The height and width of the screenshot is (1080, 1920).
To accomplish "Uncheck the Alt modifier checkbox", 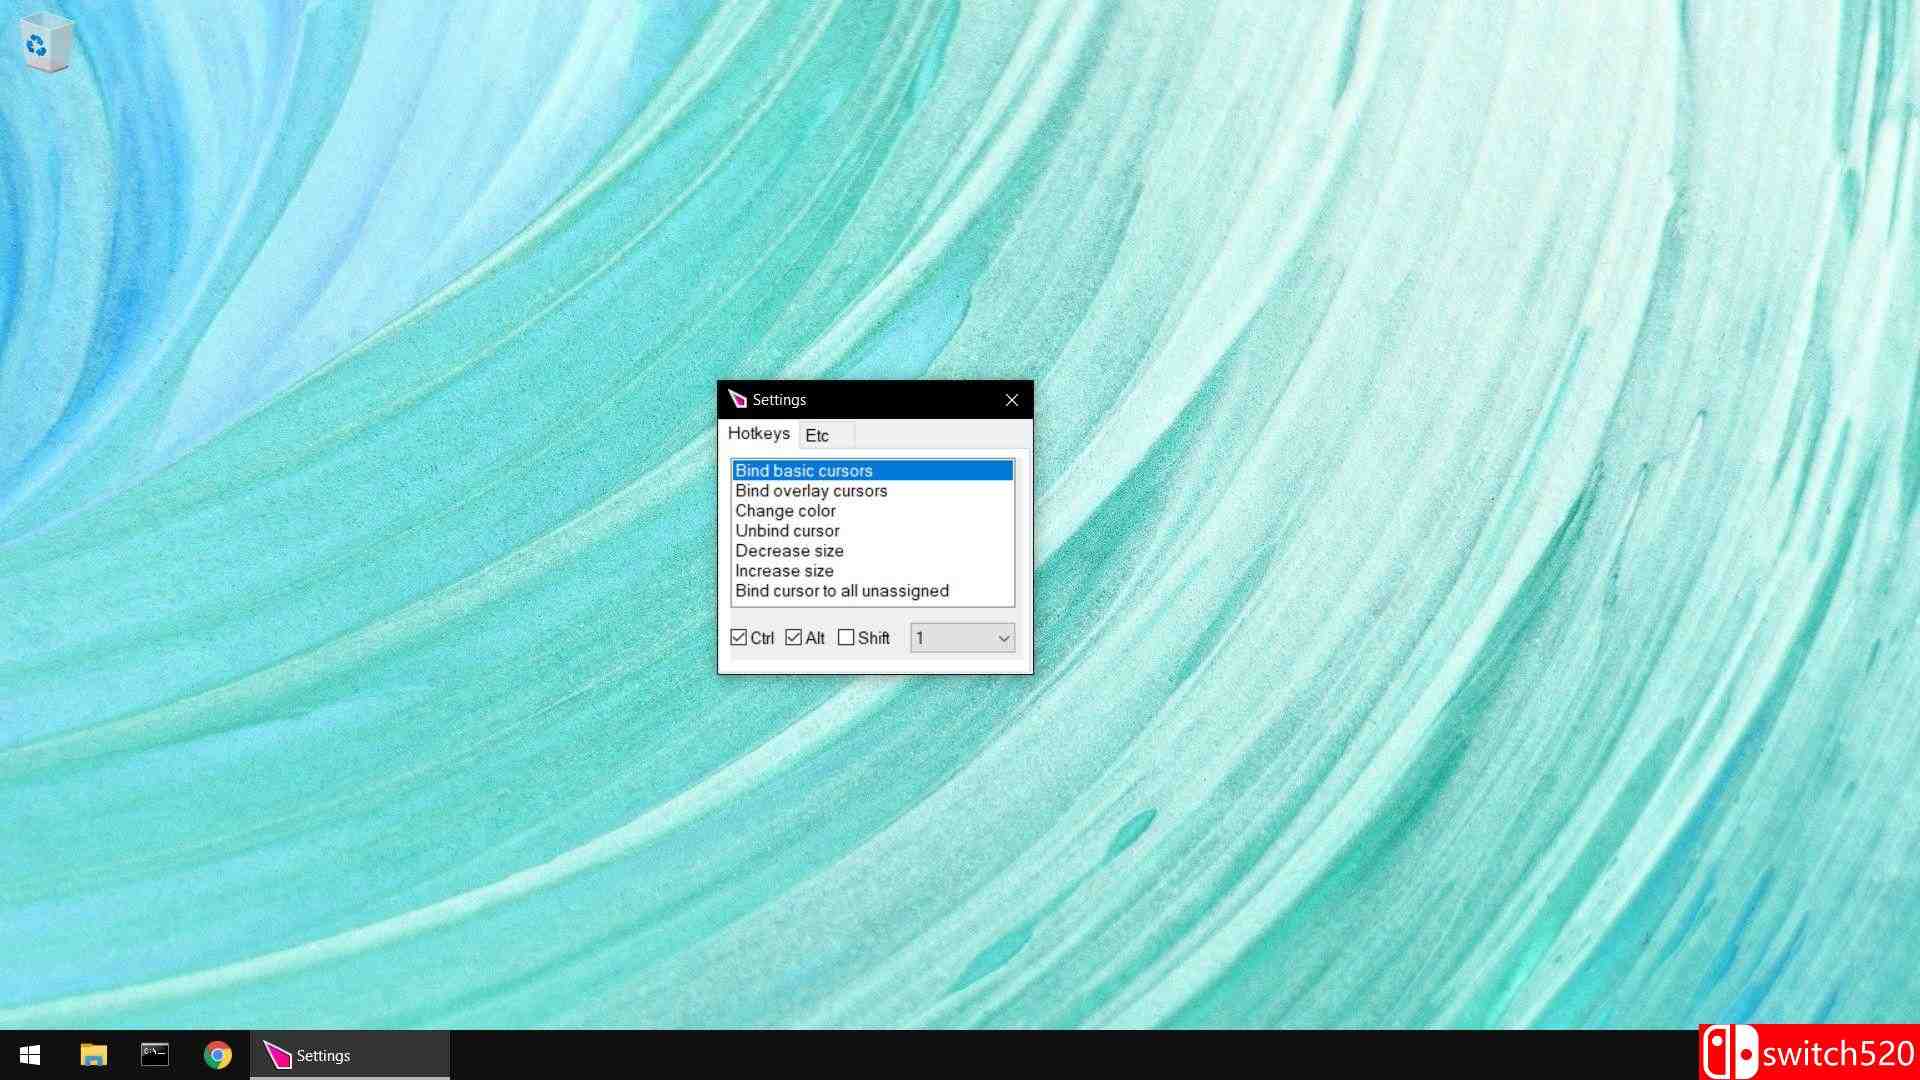I will [794, 638].
